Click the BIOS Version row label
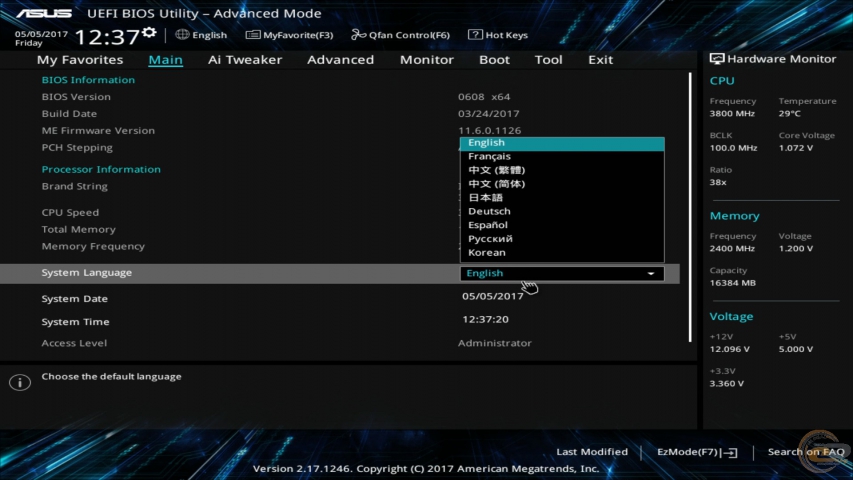The image size is (853, 480). (x=76, y=97)
